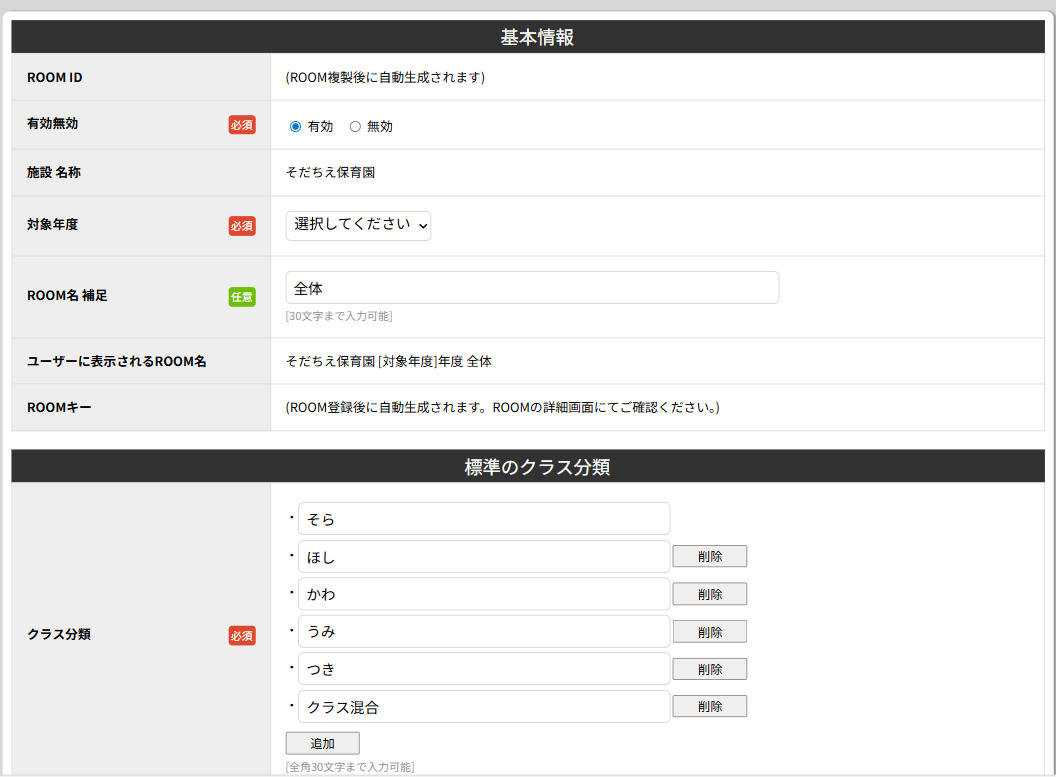Image resolution: width=1056 pixels, height=777 pixels.
Task: Remove the うみ class with 削除
Action: [x=709, y=632]
